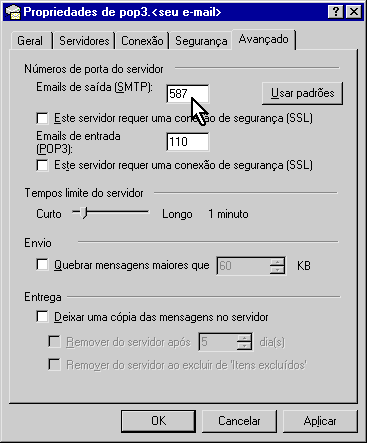This screenshot has width=367, height=443.
Task: Tick Deixar uma cópia das mensagens no servidor
Action: coord(42,317)
